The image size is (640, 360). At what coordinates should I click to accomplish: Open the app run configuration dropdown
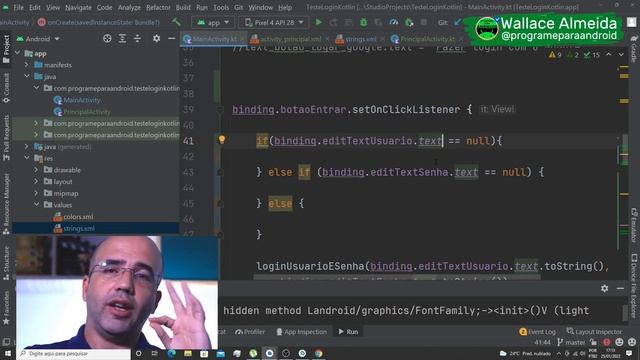tap(213, 22)
